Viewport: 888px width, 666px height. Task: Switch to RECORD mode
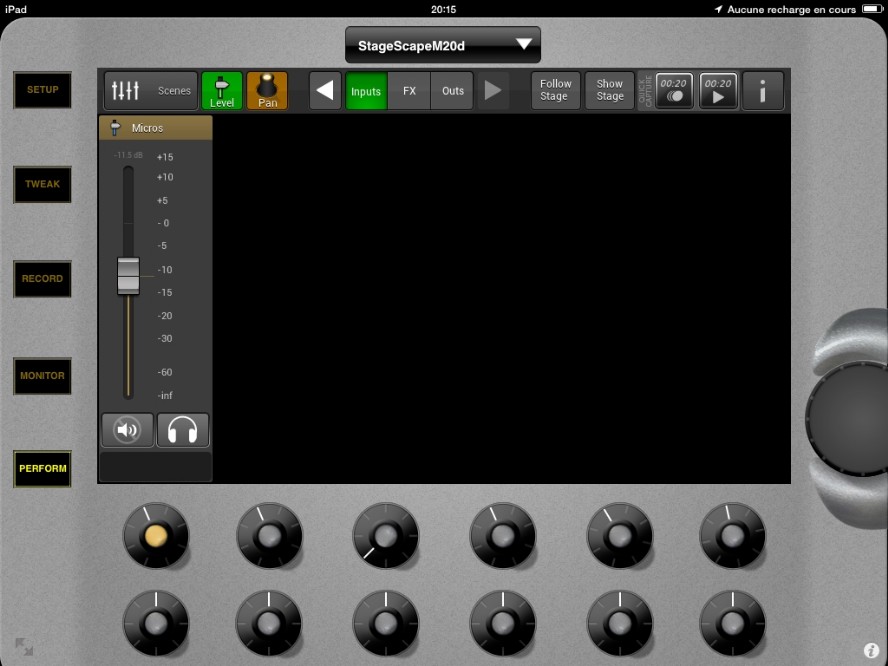coord(42,279)
